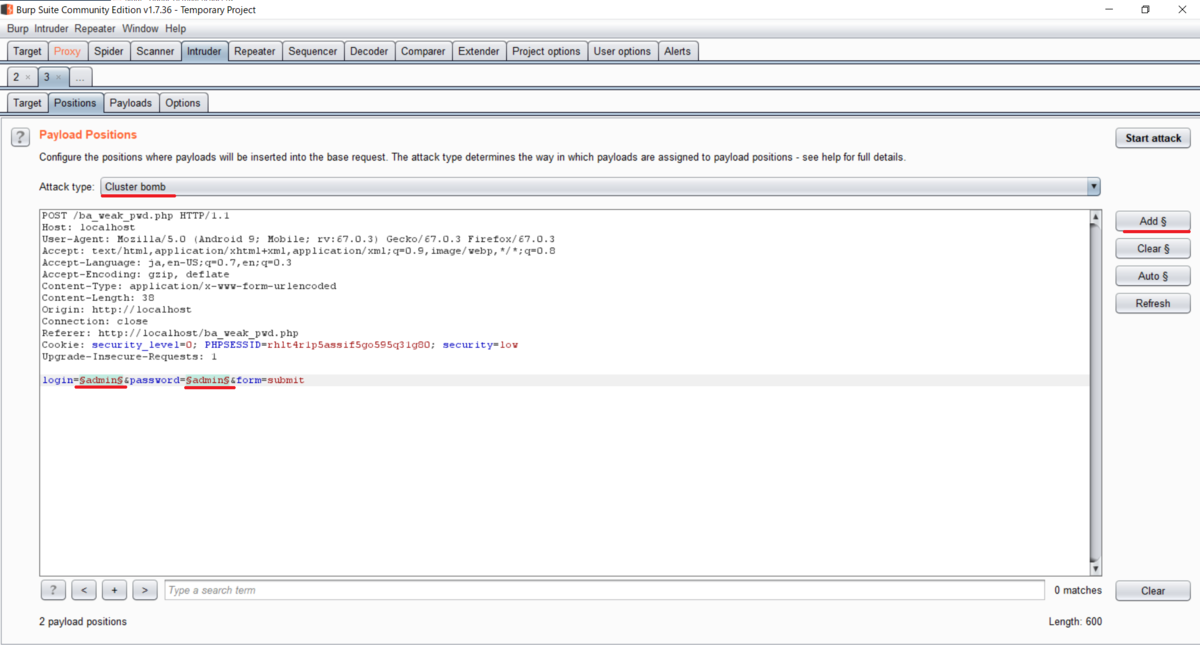The width and height of the screenshot is (1200, 645).
Task: Close Intruder attack tab 2
Action: 28,77
